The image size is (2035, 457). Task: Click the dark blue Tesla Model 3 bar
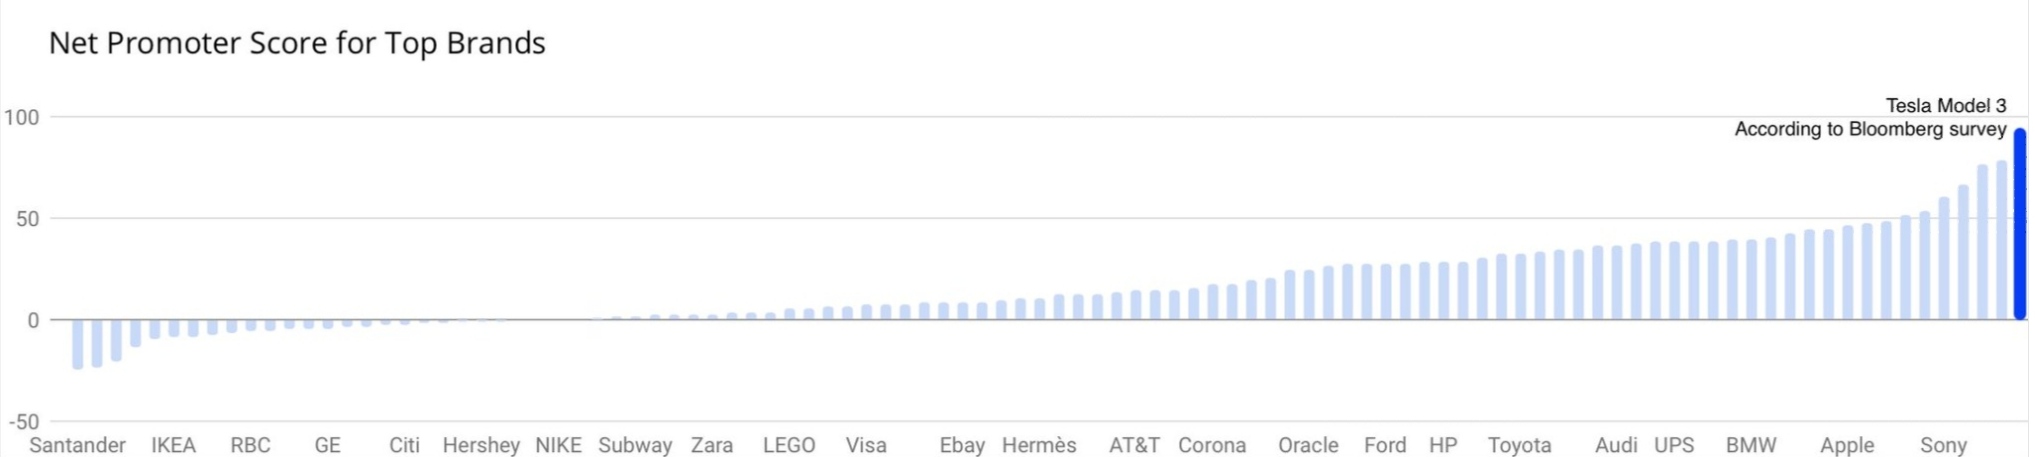tap(2020, 224)
